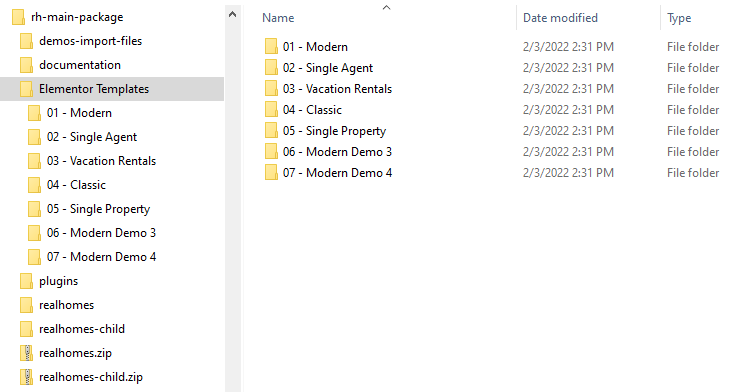Sort by the Date modified column
746x392 pixels.
click(560, 18)
